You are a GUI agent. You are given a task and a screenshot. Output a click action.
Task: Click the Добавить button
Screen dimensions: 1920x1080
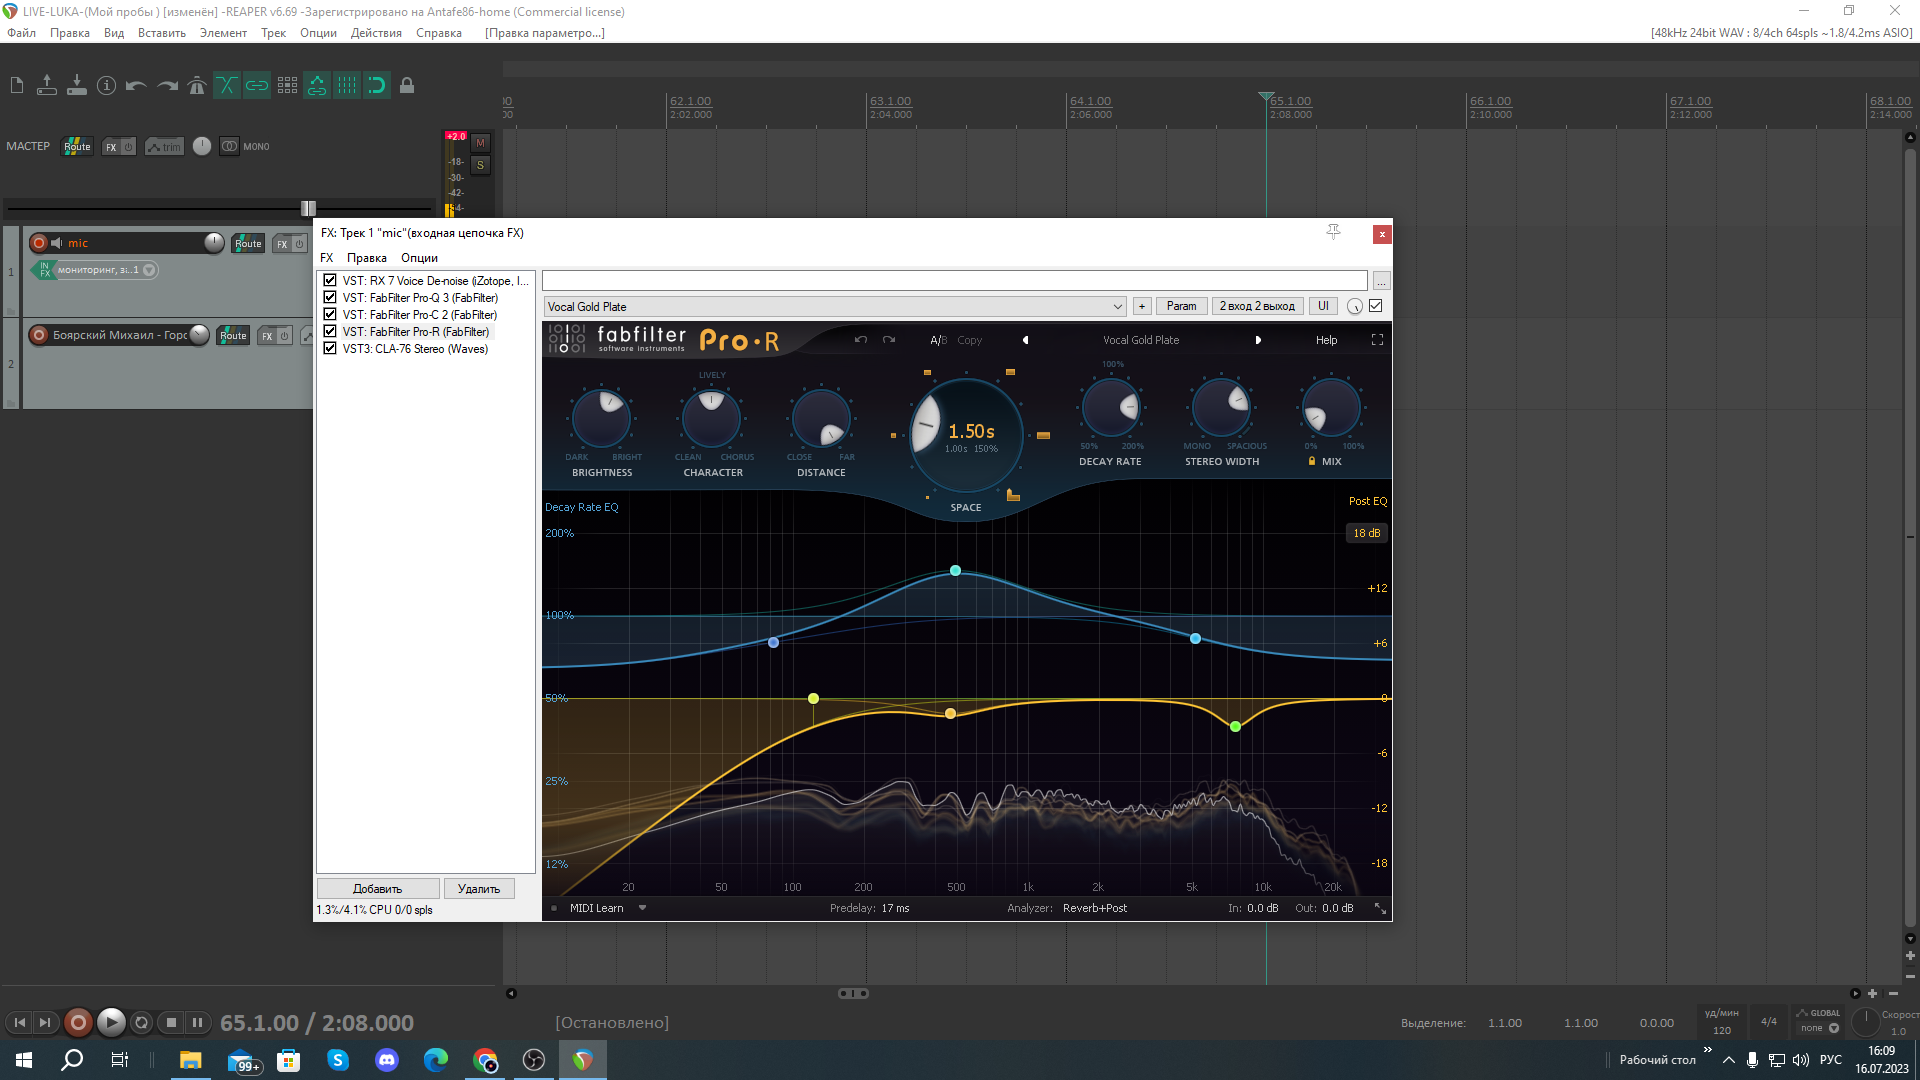coord(378,888)
